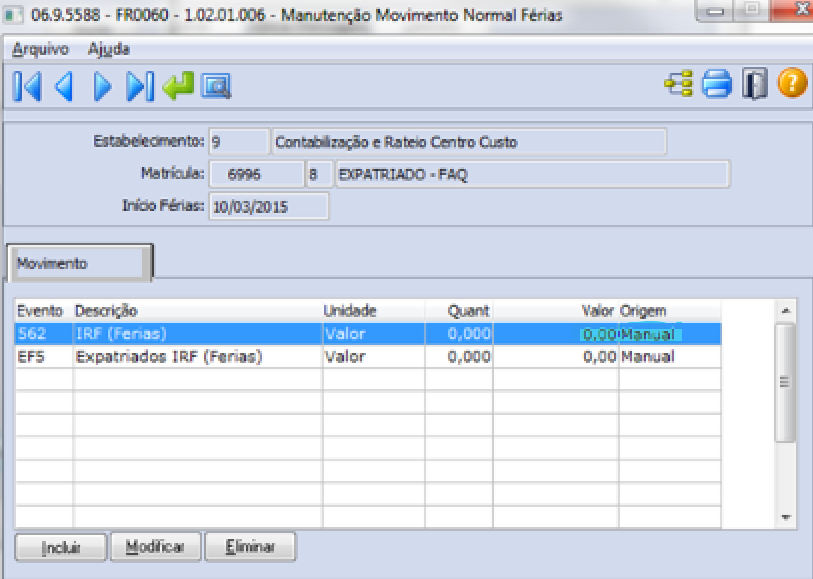Open the Ajuda menu

point(109,49)
